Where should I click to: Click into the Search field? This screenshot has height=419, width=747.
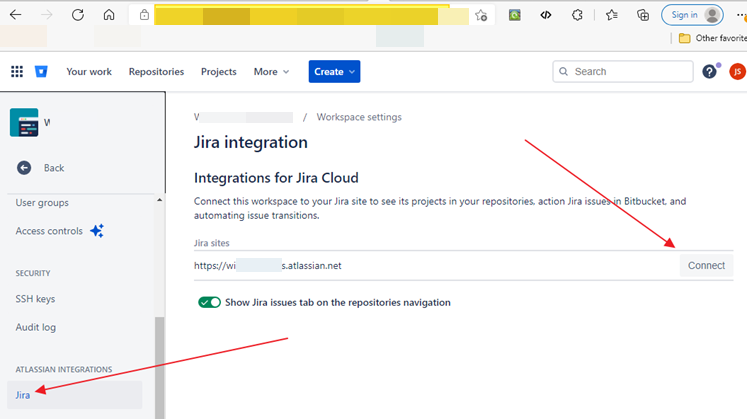click(x=623, y=71)
